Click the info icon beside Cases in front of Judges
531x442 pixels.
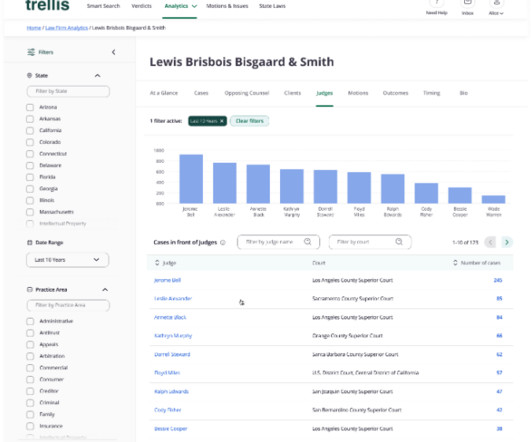pos(223,243)
